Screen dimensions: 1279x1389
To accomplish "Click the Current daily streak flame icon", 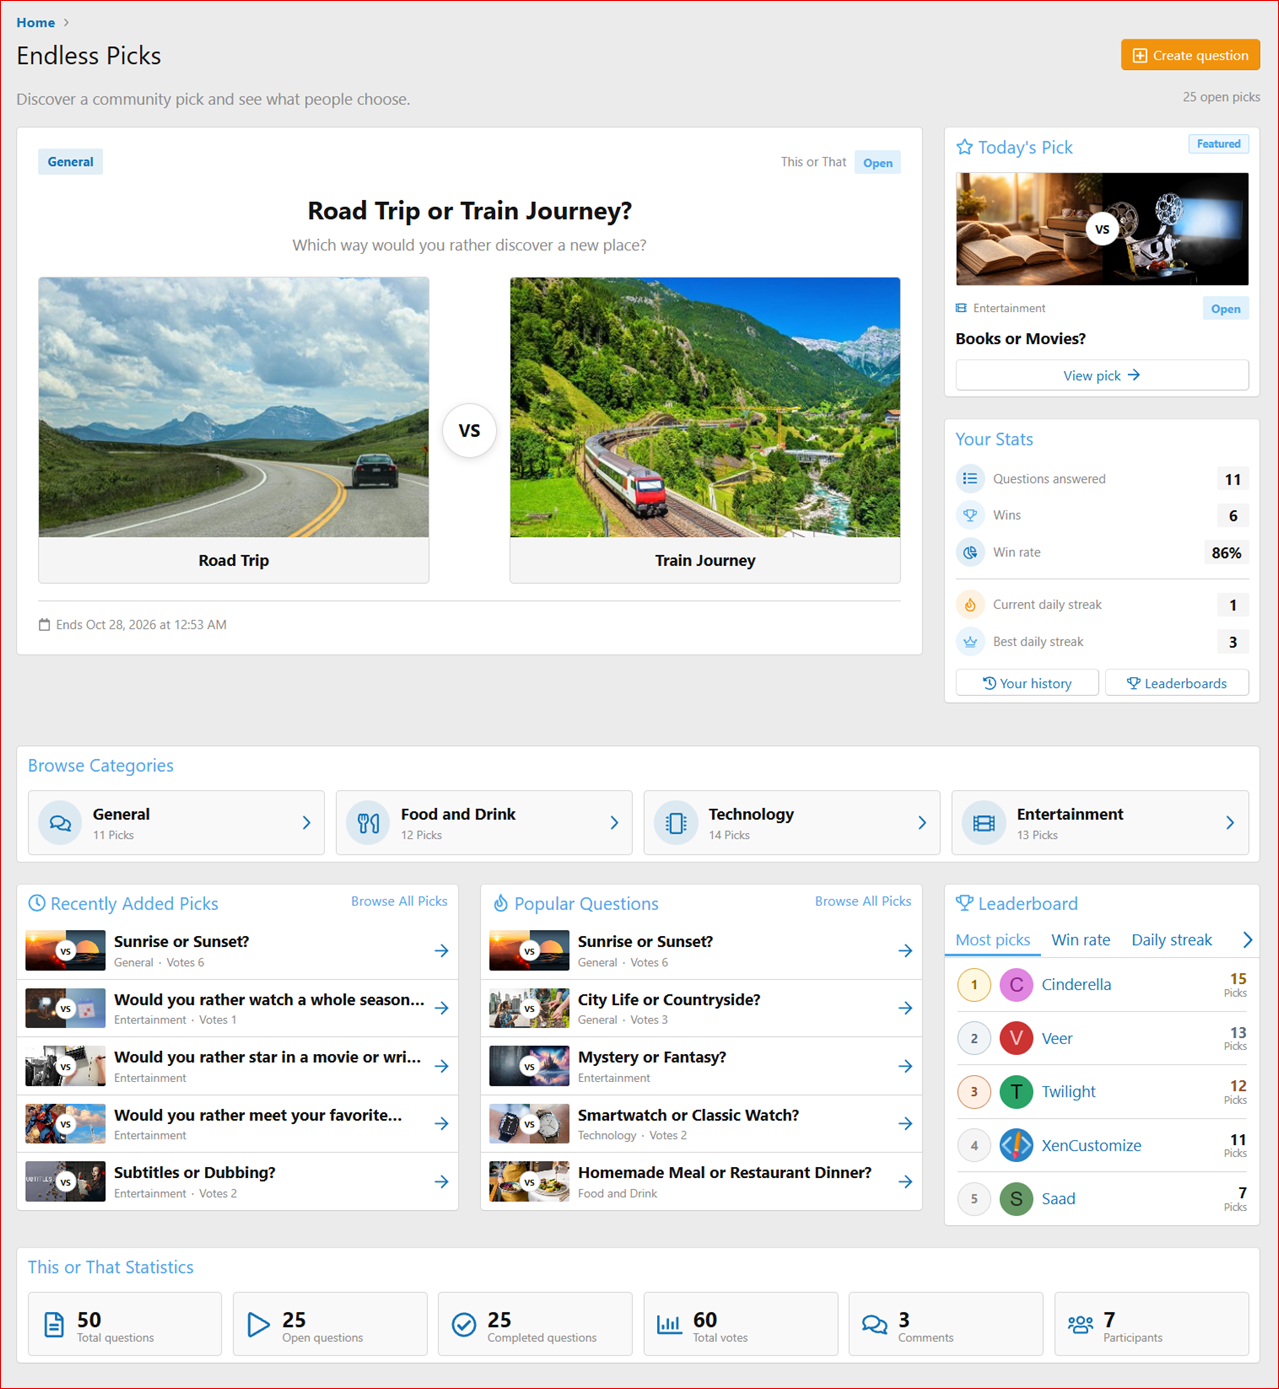I will [970, 605].
